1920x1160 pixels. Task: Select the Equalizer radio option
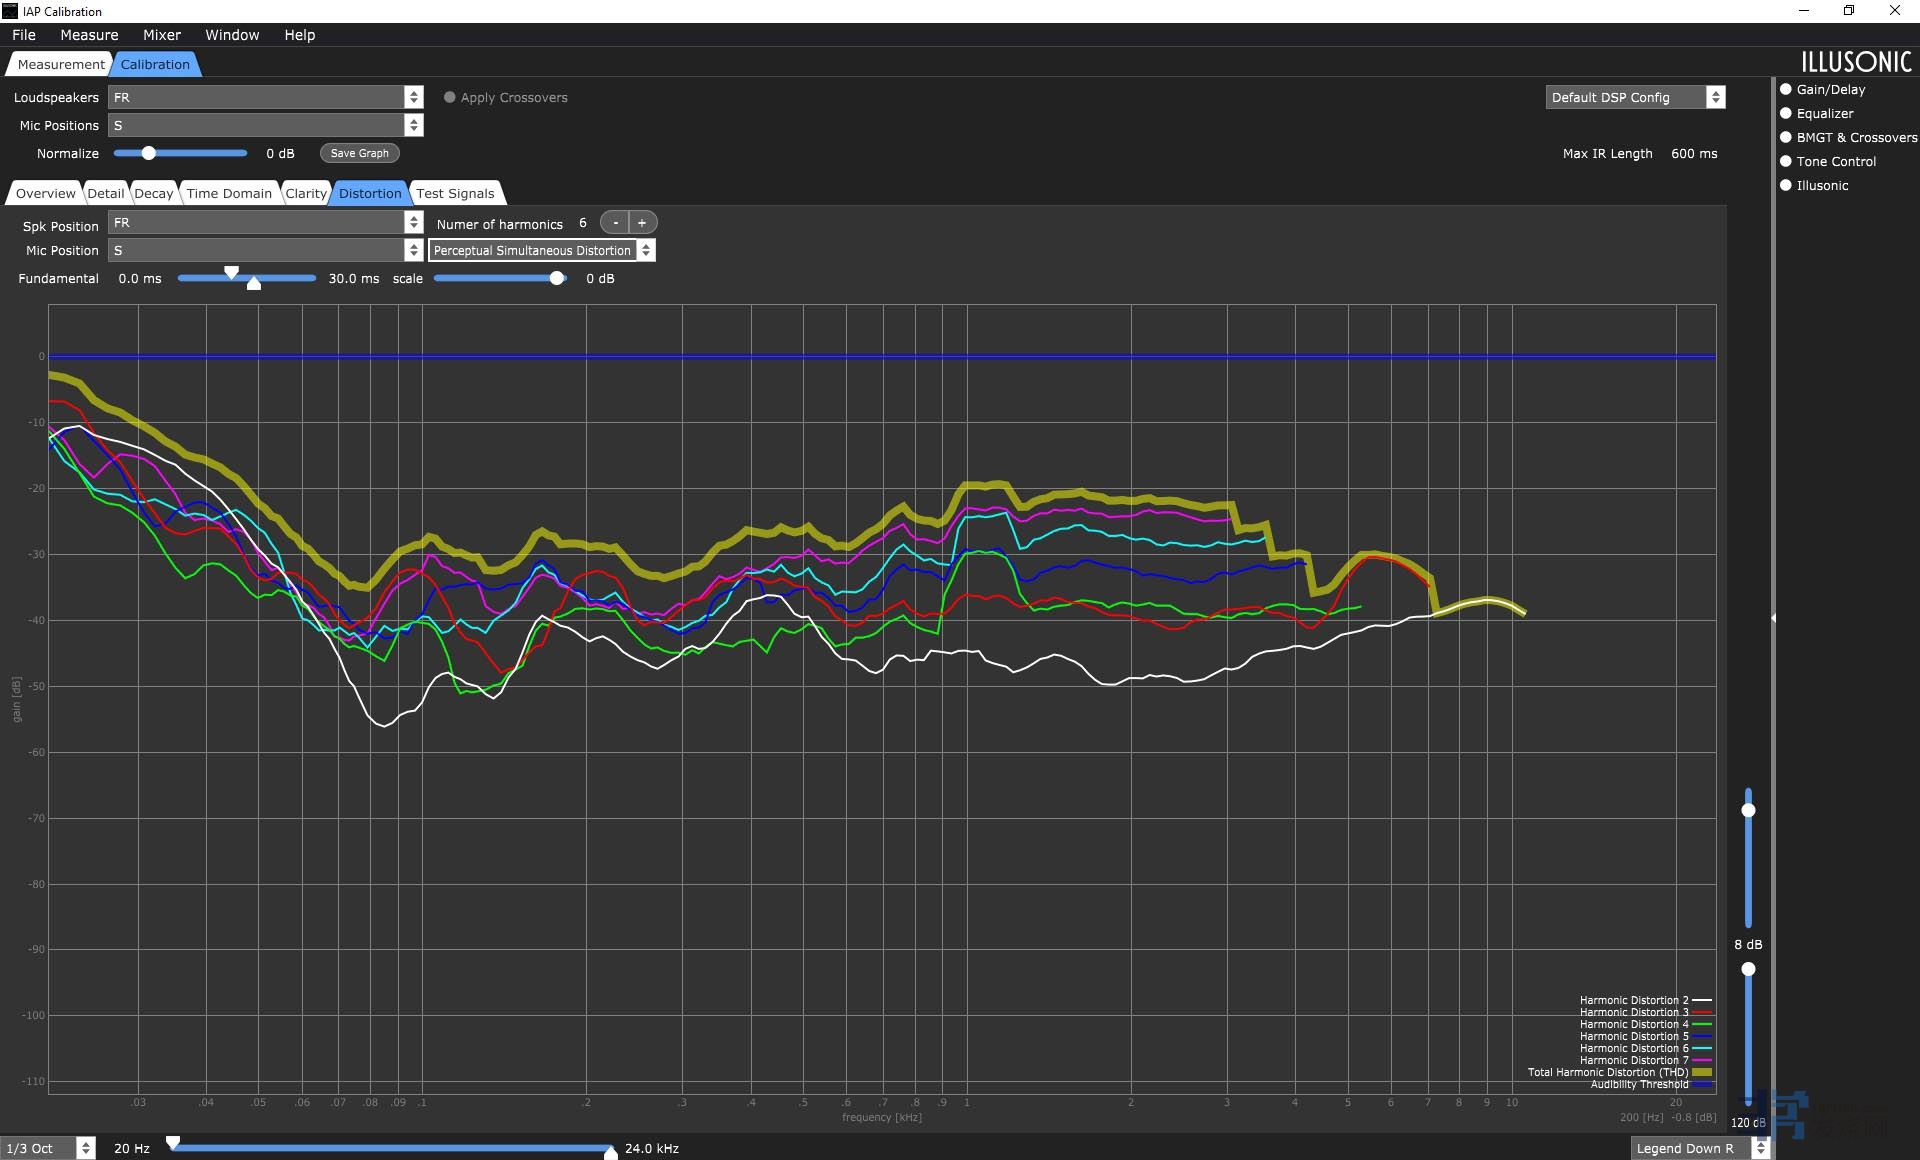(1786, 113)
